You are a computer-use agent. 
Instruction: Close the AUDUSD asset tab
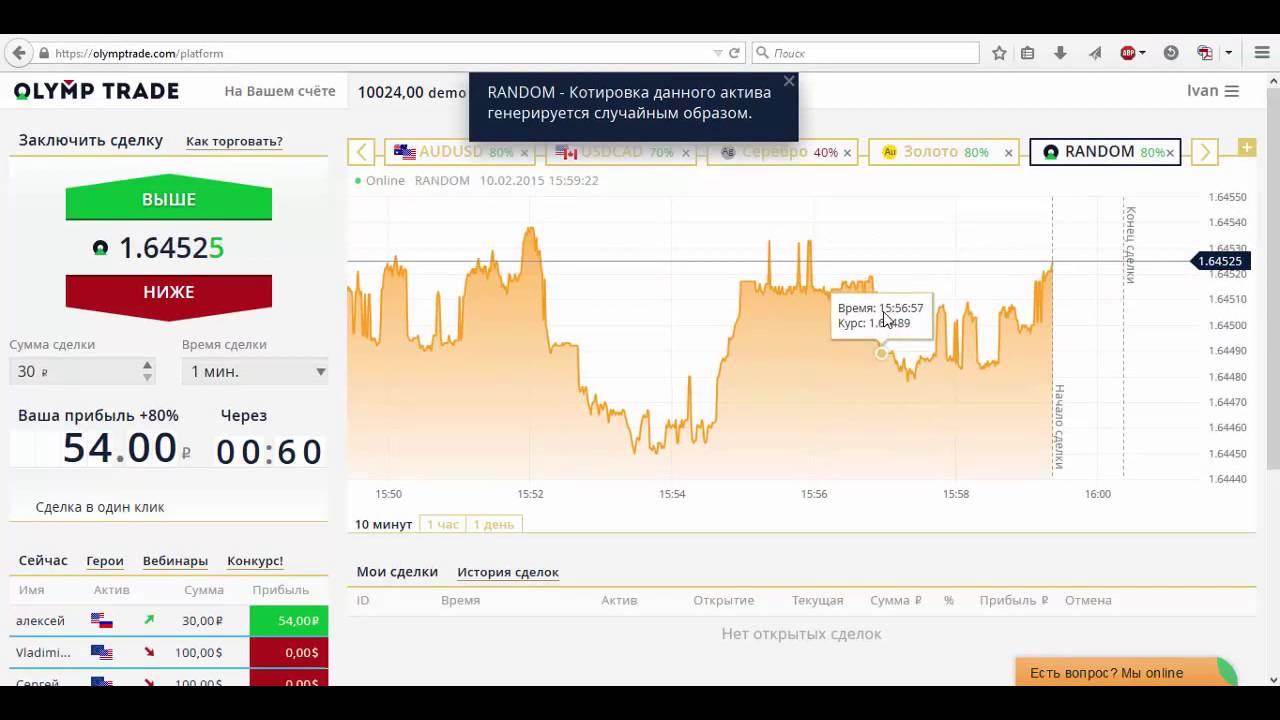(x=524, y=153)
